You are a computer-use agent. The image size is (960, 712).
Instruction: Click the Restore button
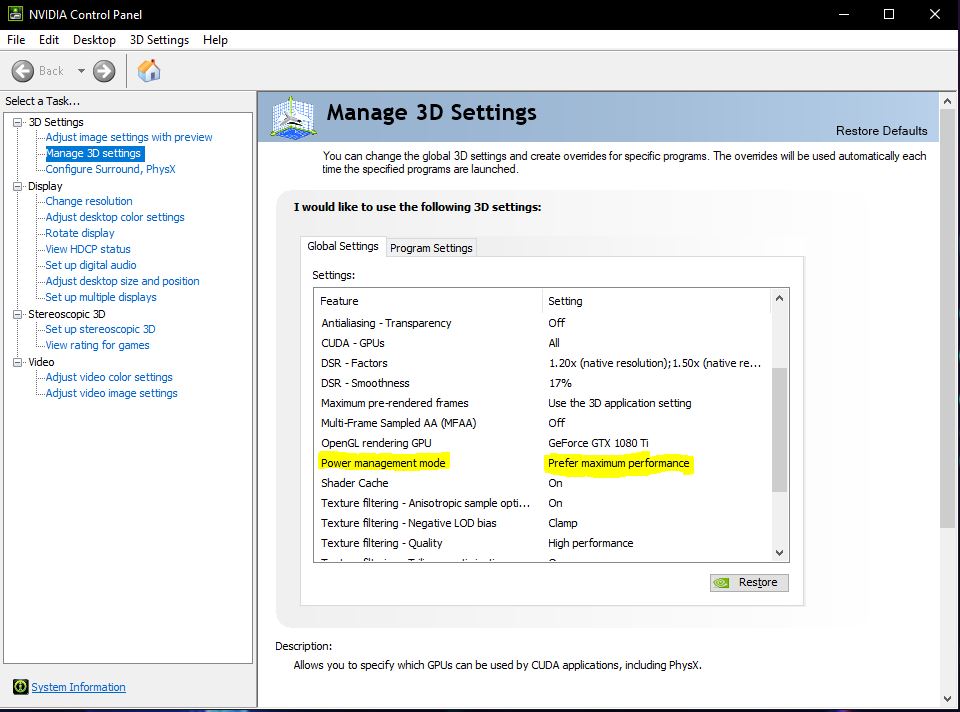point(749,582)
